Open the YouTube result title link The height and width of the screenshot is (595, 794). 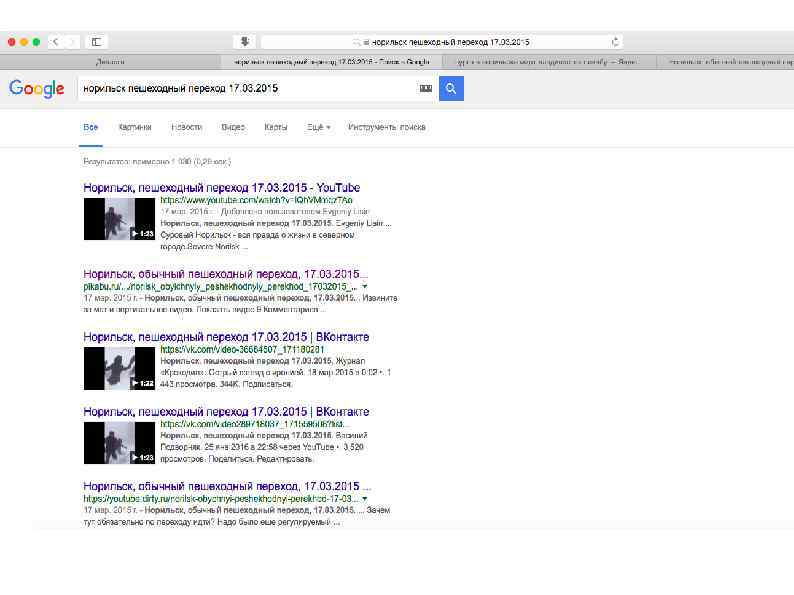tap(221, 187)
